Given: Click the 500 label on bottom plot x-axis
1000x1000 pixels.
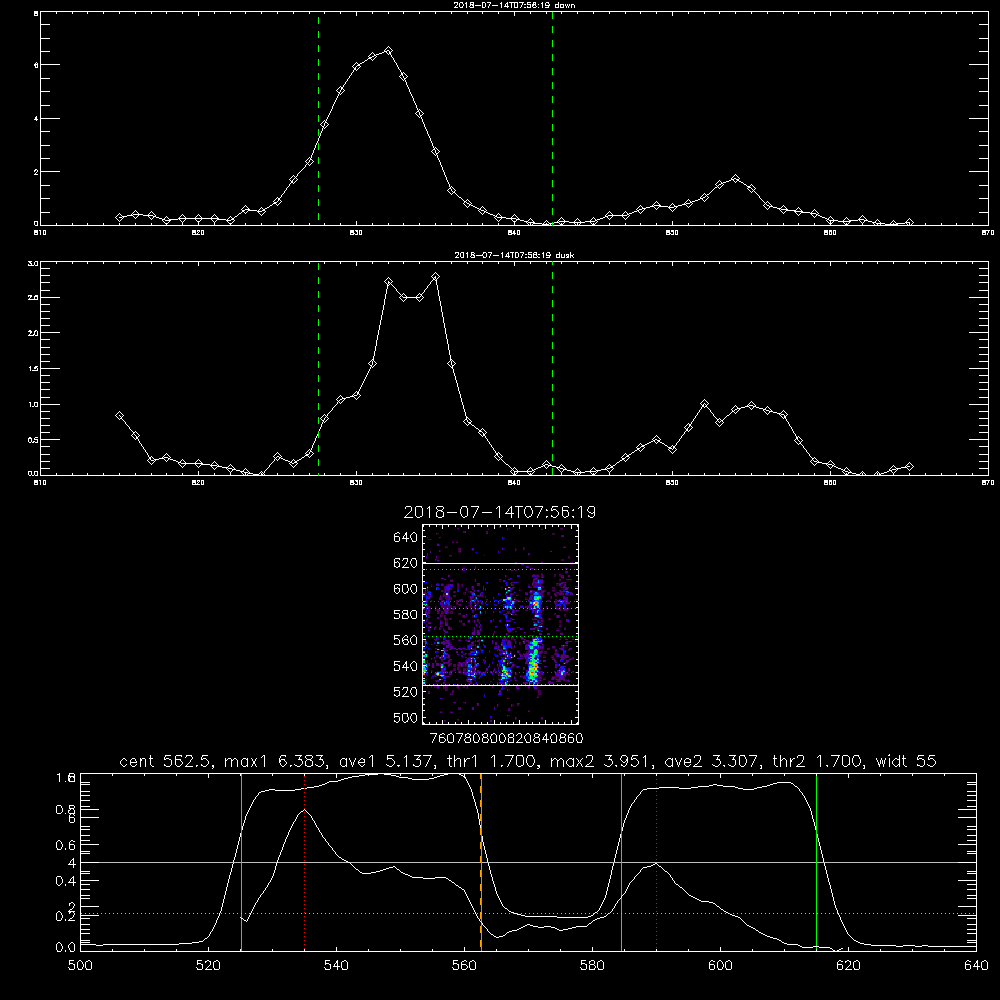Looking at the screenshot, I should [80, 966].
